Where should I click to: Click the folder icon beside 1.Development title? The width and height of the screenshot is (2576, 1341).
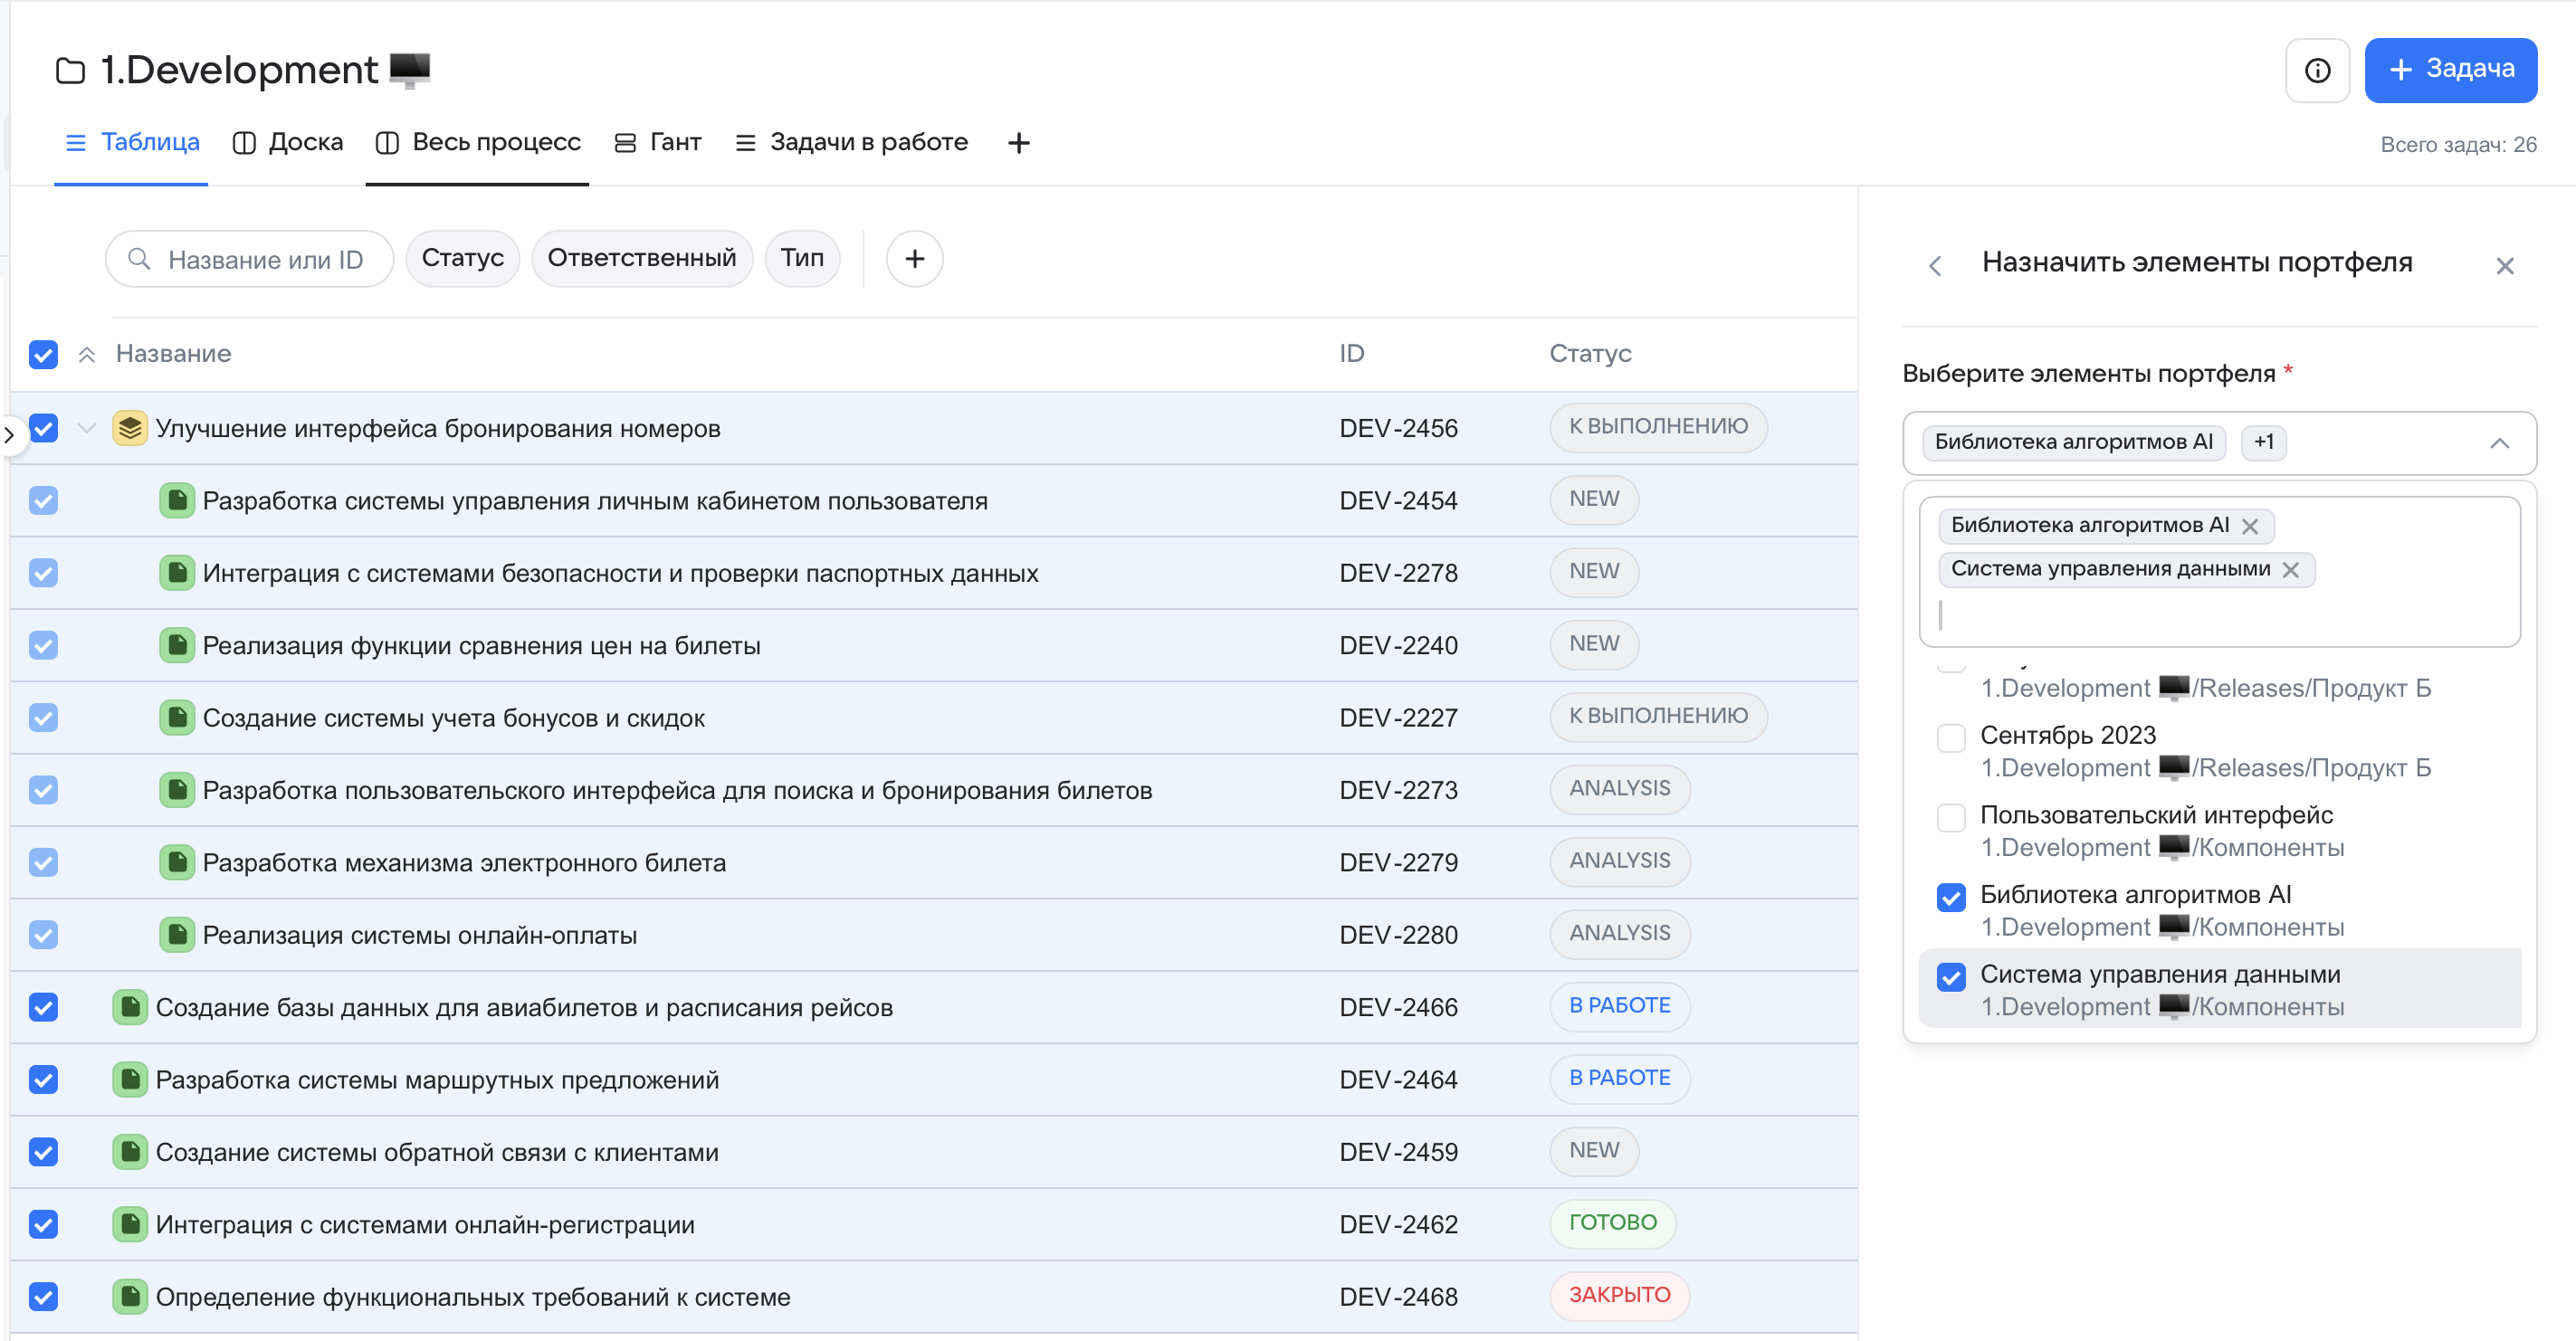[x=70, y=70]
